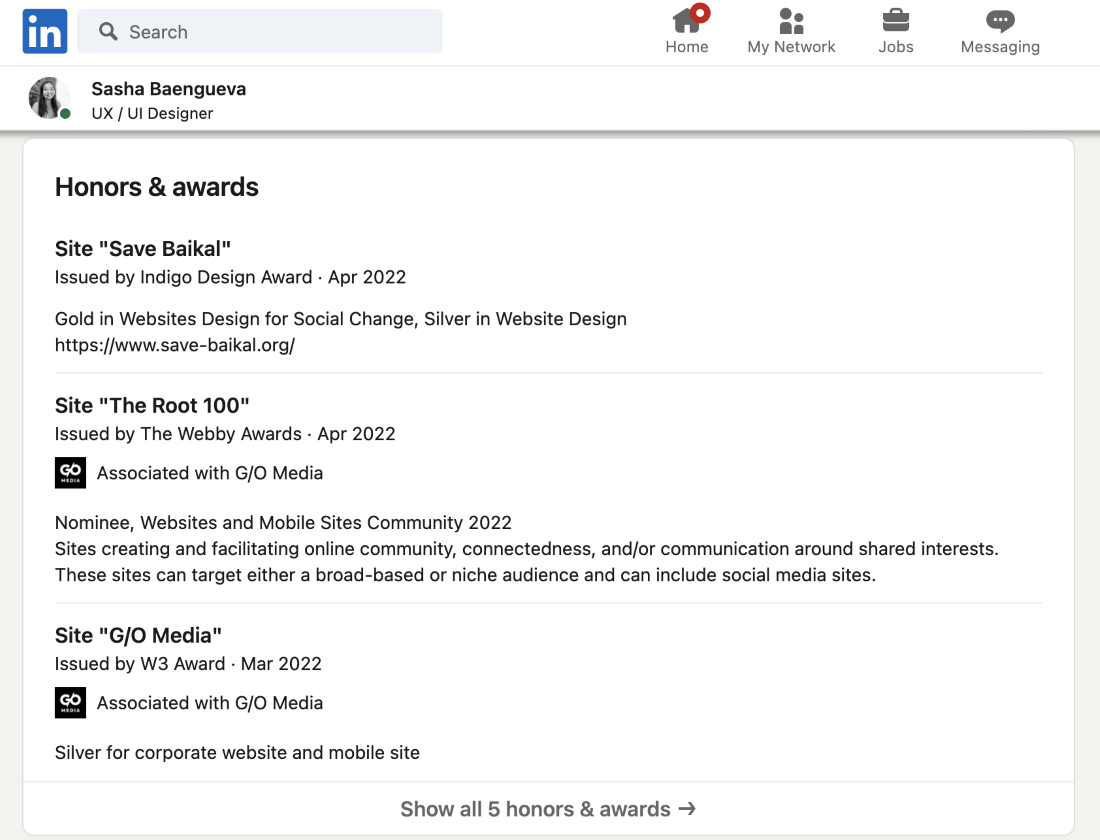Show all 5 honors & awards
Screen dimensions: 1100x840
click(x=548, y=809)
